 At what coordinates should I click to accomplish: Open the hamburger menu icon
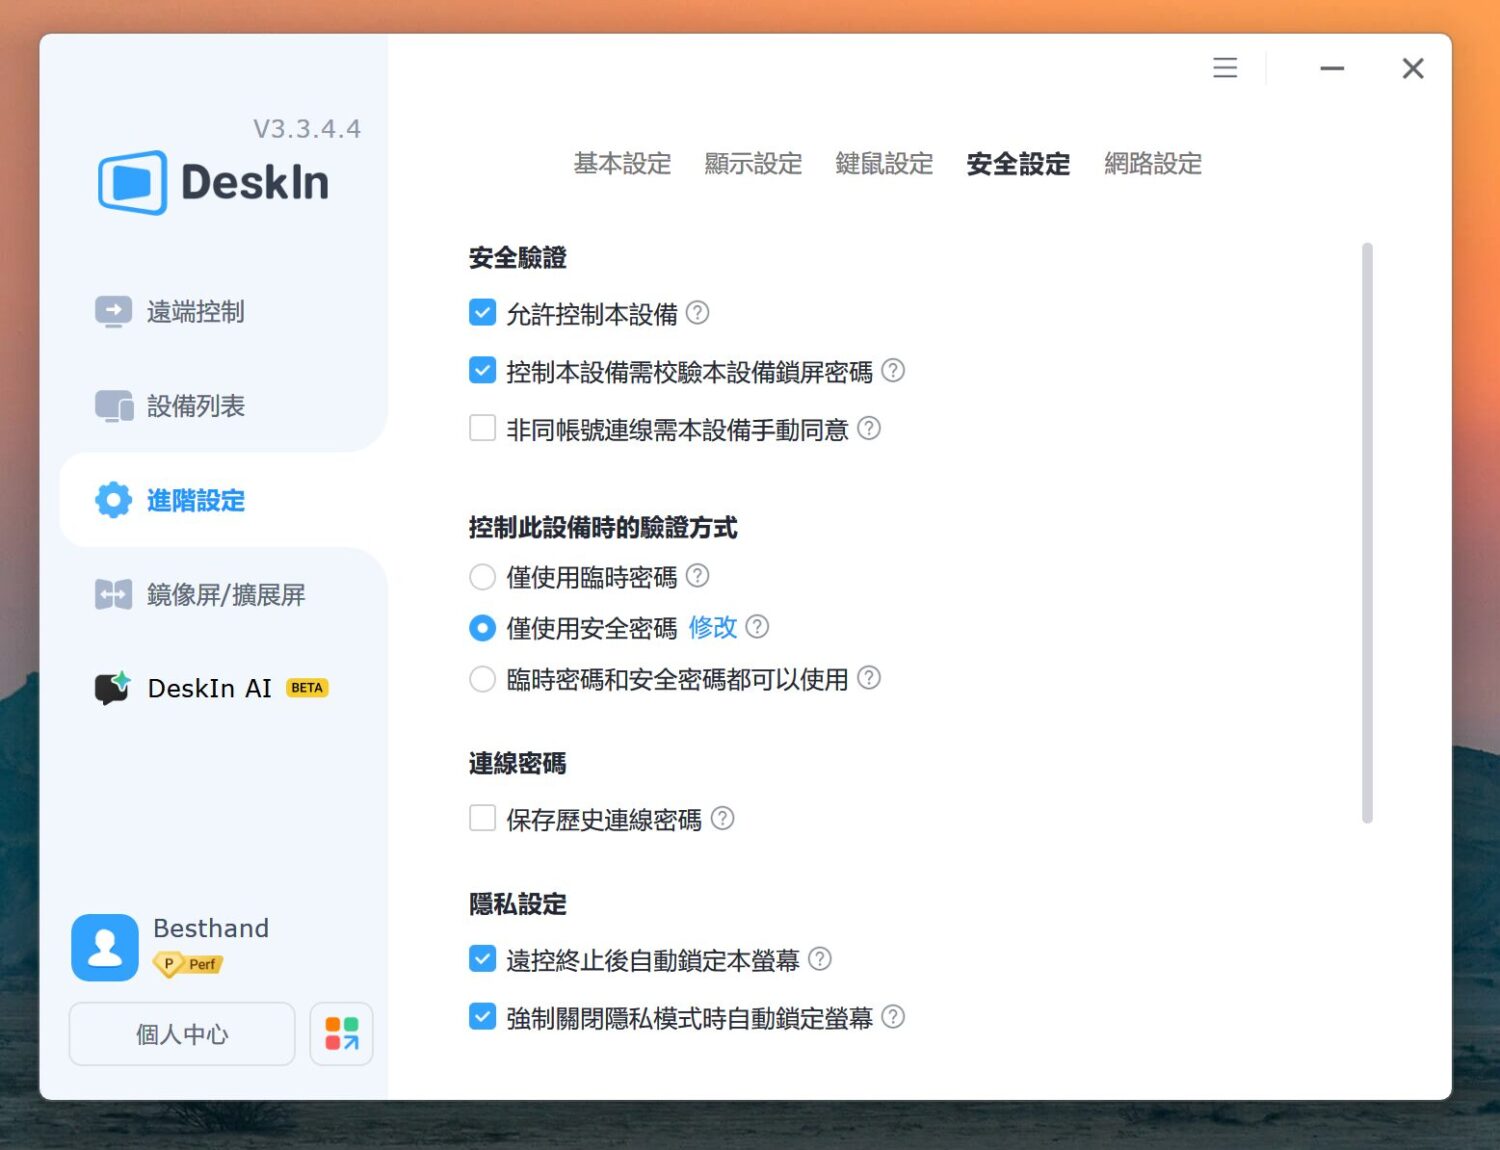(x=1225, y=68)
